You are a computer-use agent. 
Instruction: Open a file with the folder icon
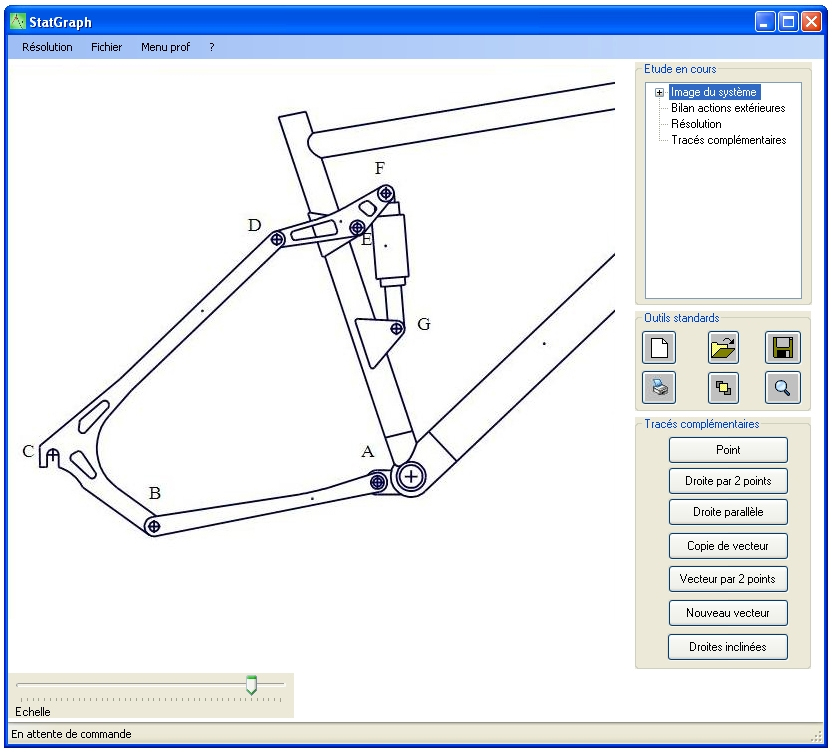click(x=722, y=348)
